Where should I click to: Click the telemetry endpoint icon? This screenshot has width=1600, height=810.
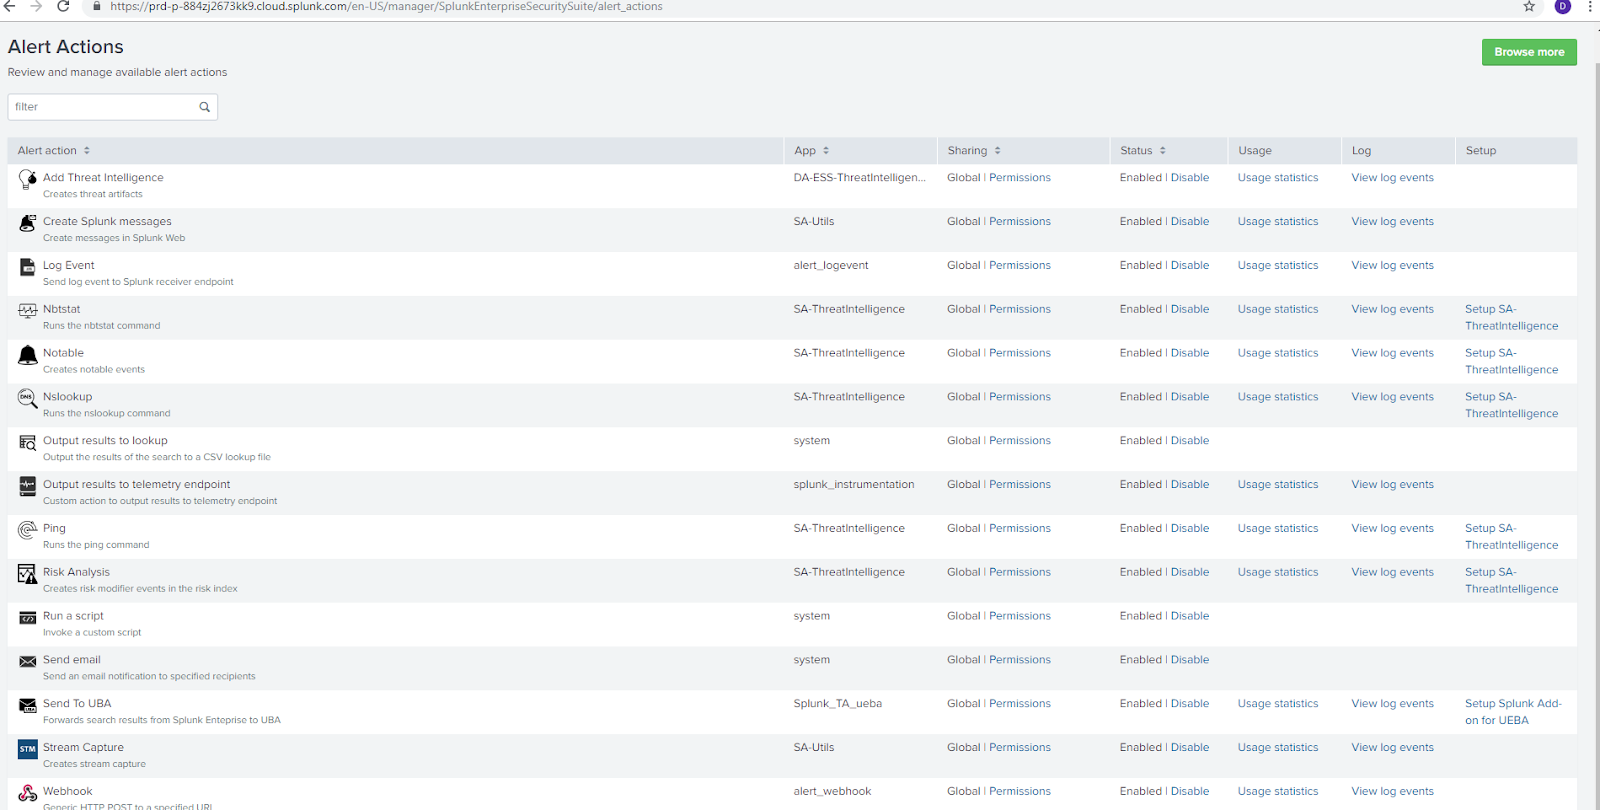click(28, 486)
